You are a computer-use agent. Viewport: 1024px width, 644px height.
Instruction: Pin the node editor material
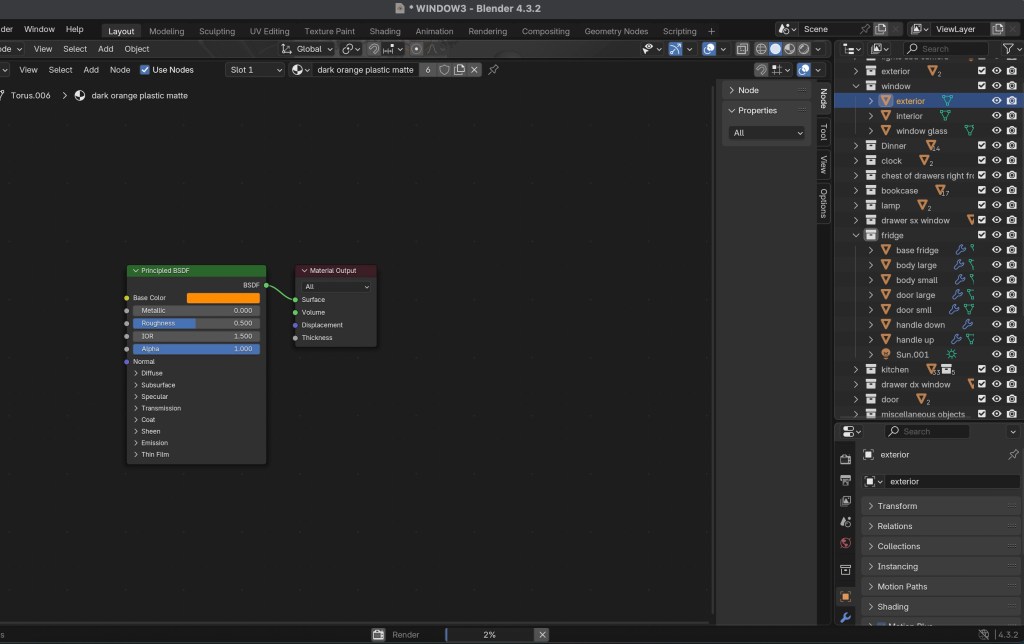click(493, 70)
